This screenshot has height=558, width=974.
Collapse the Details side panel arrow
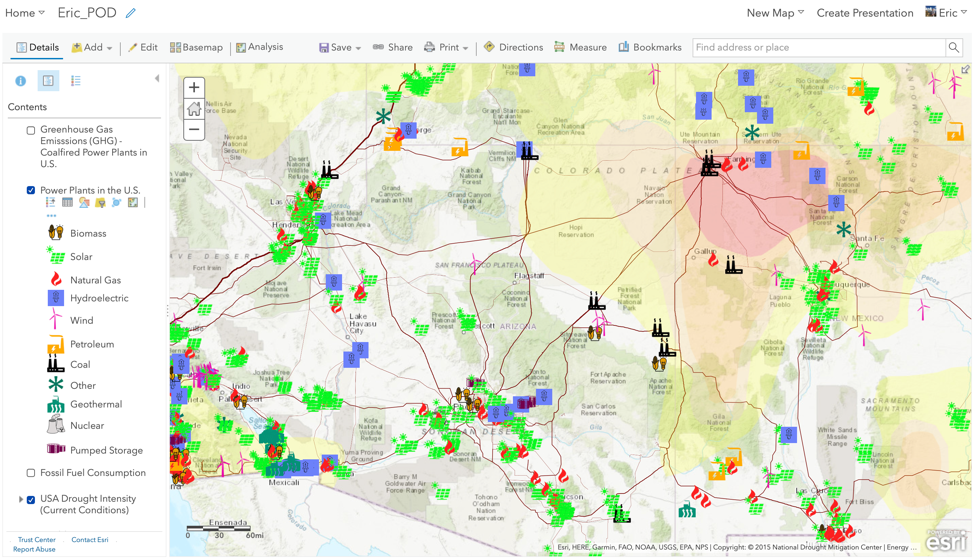[157, 78]
